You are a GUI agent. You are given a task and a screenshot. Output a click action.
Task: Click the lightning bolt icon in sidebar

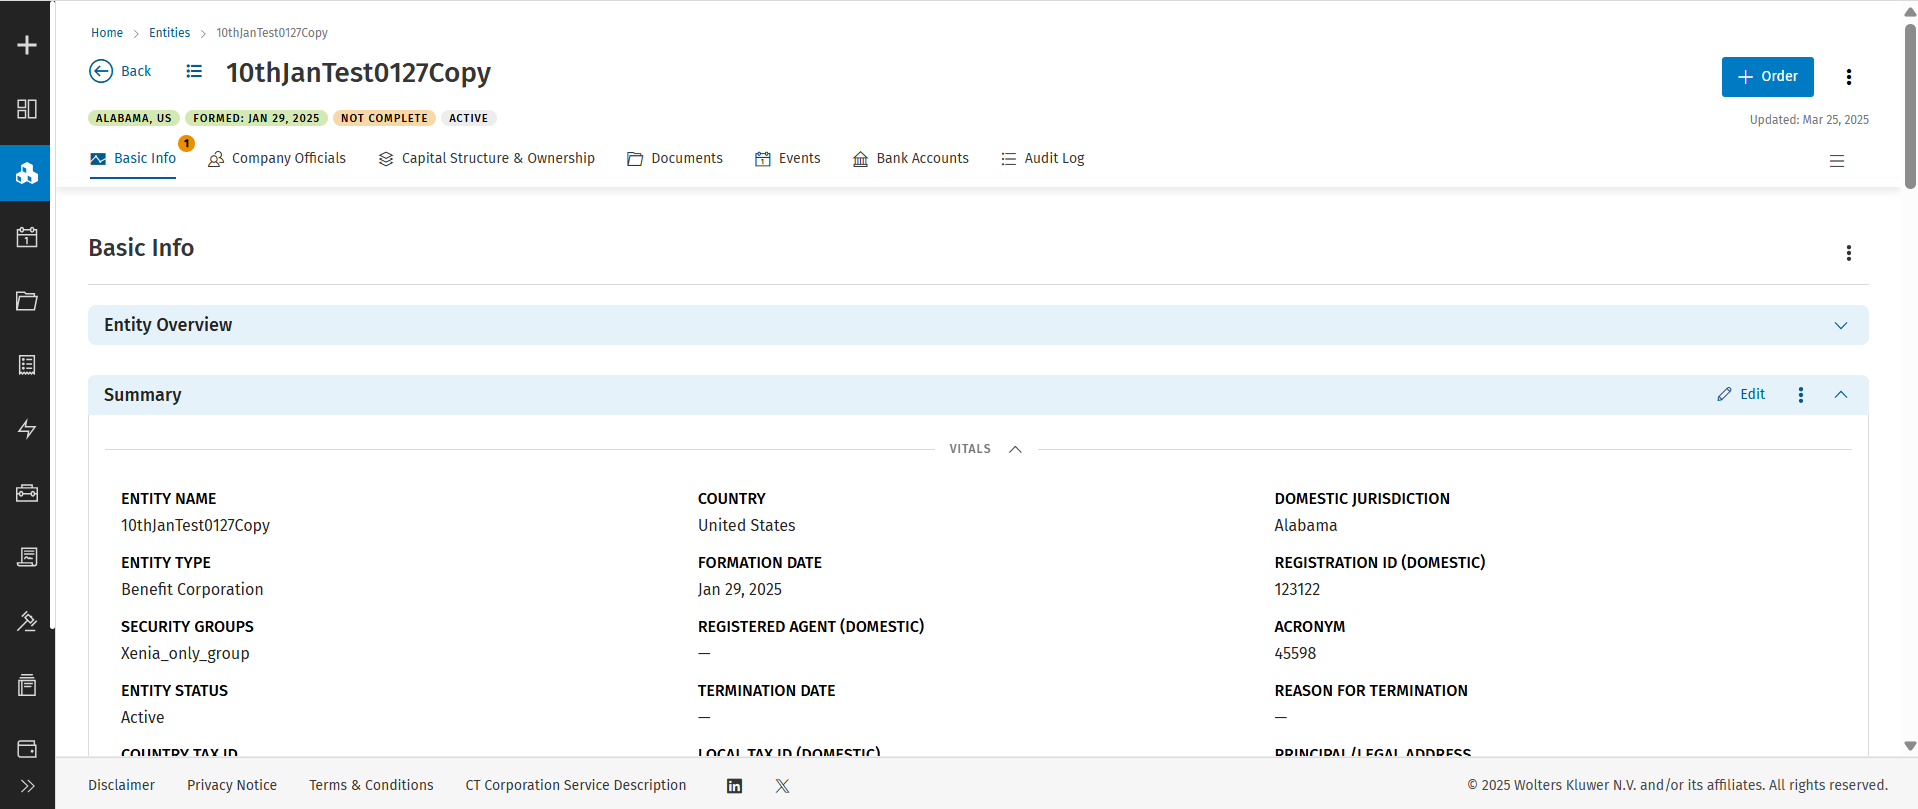click(x=27, y=429)
